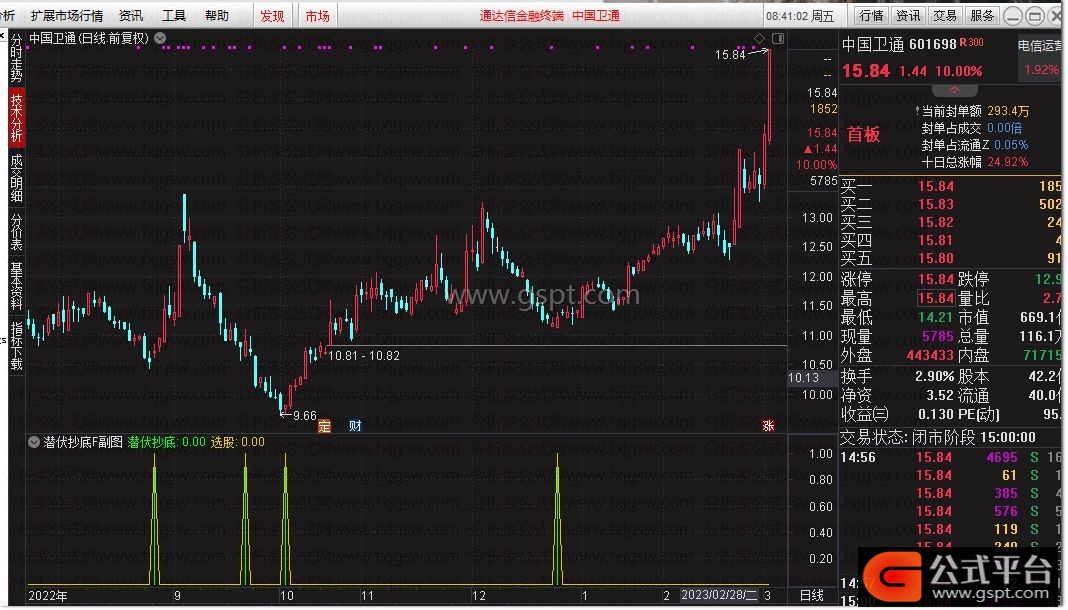Select the 技术分析 sidebar tab
1068x610 pixels.
(x=16, y=117)
